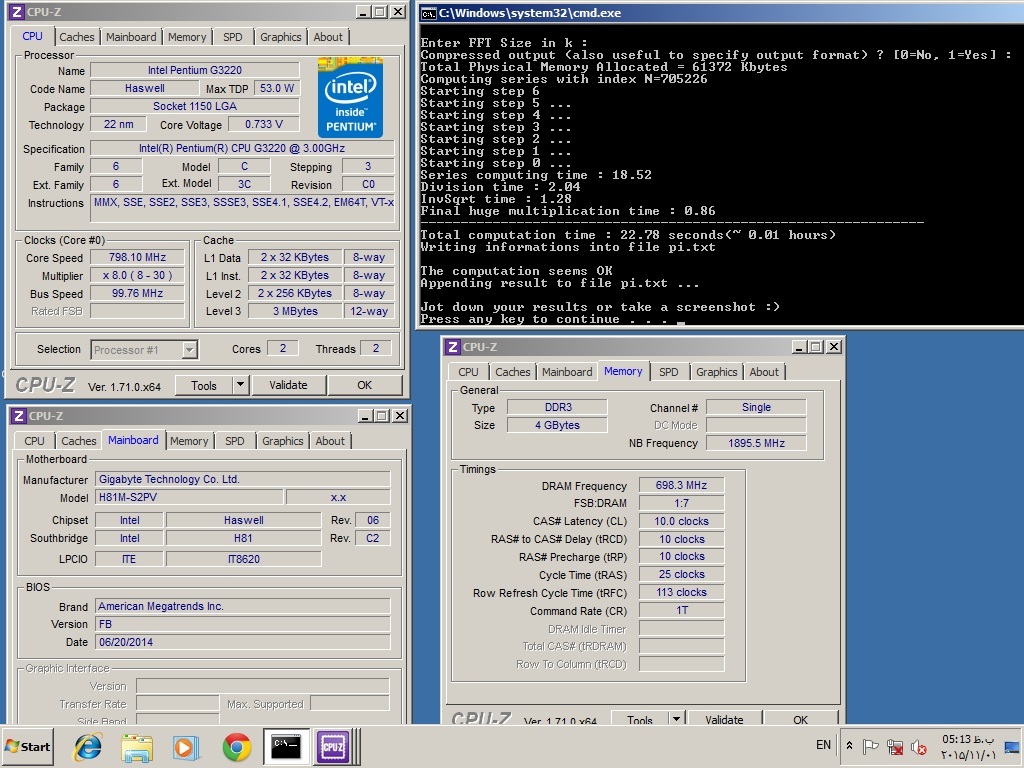Screen dimensions: 1024x768
Task: Maximize the CPU-Z Mainboard window
Action: tap(382, 416)
